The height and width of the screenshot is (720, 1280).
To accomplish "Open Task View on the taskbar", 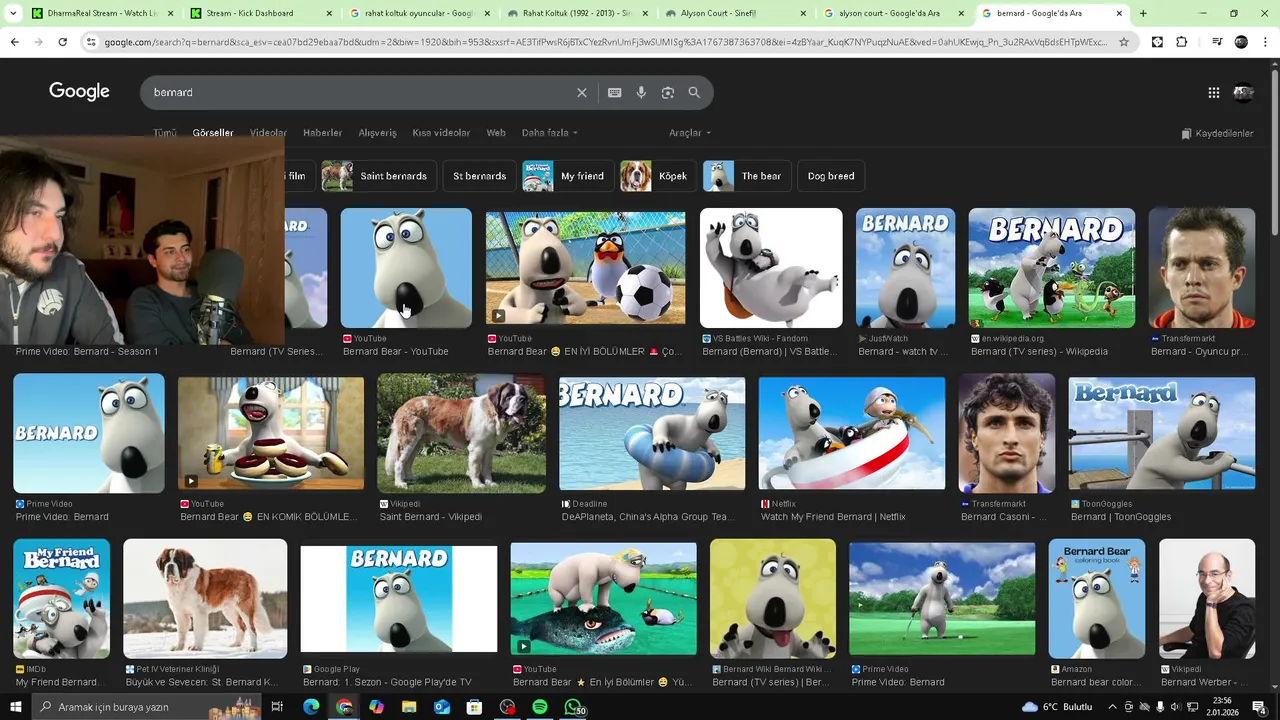I will pos(277,707).
